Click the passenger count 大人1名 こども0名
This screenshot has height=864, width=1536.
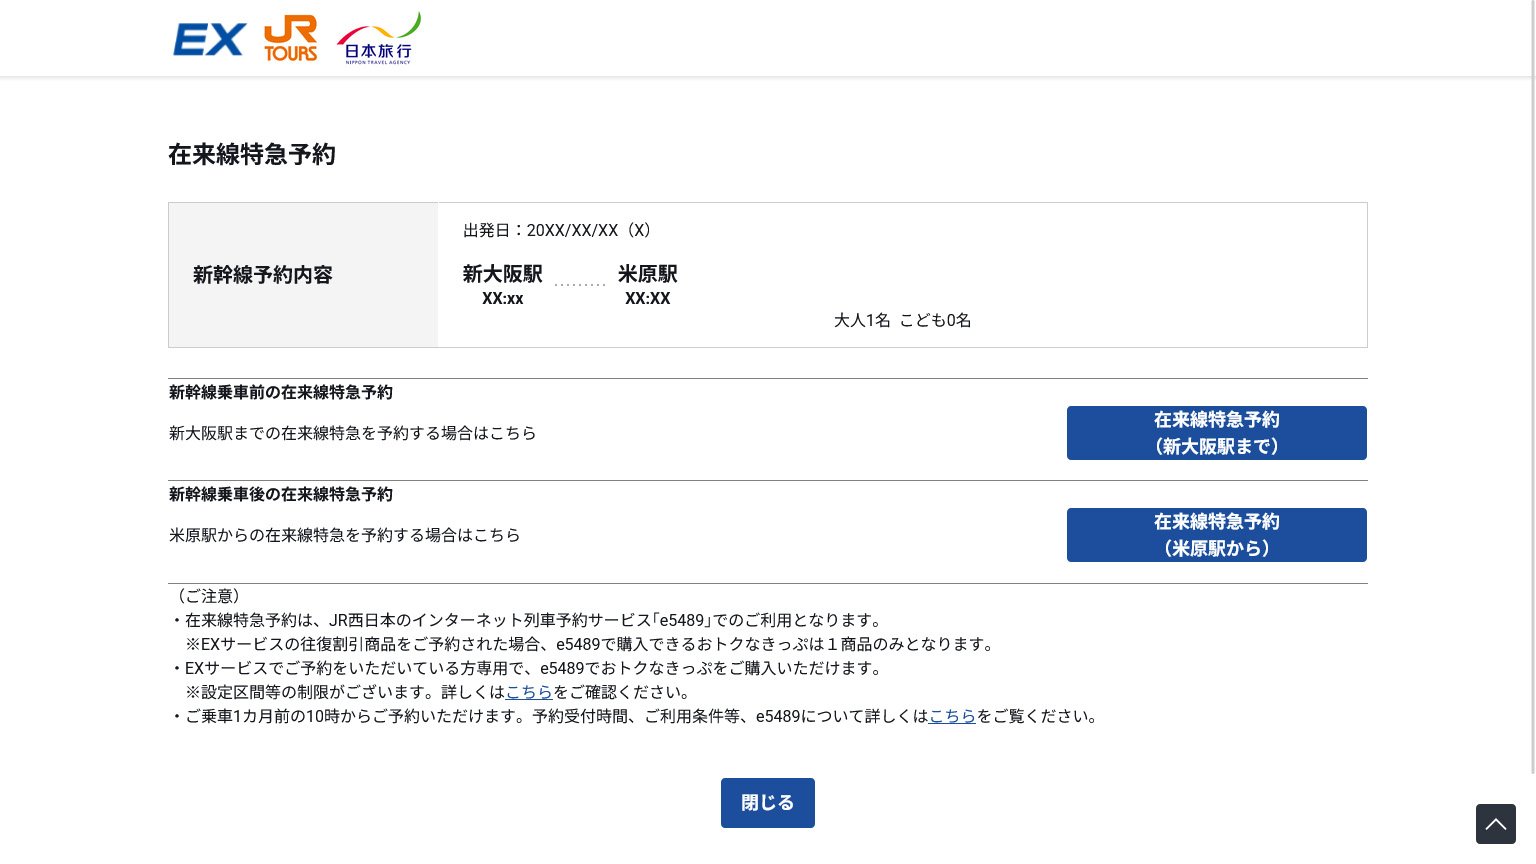click(x=903, y=320)
